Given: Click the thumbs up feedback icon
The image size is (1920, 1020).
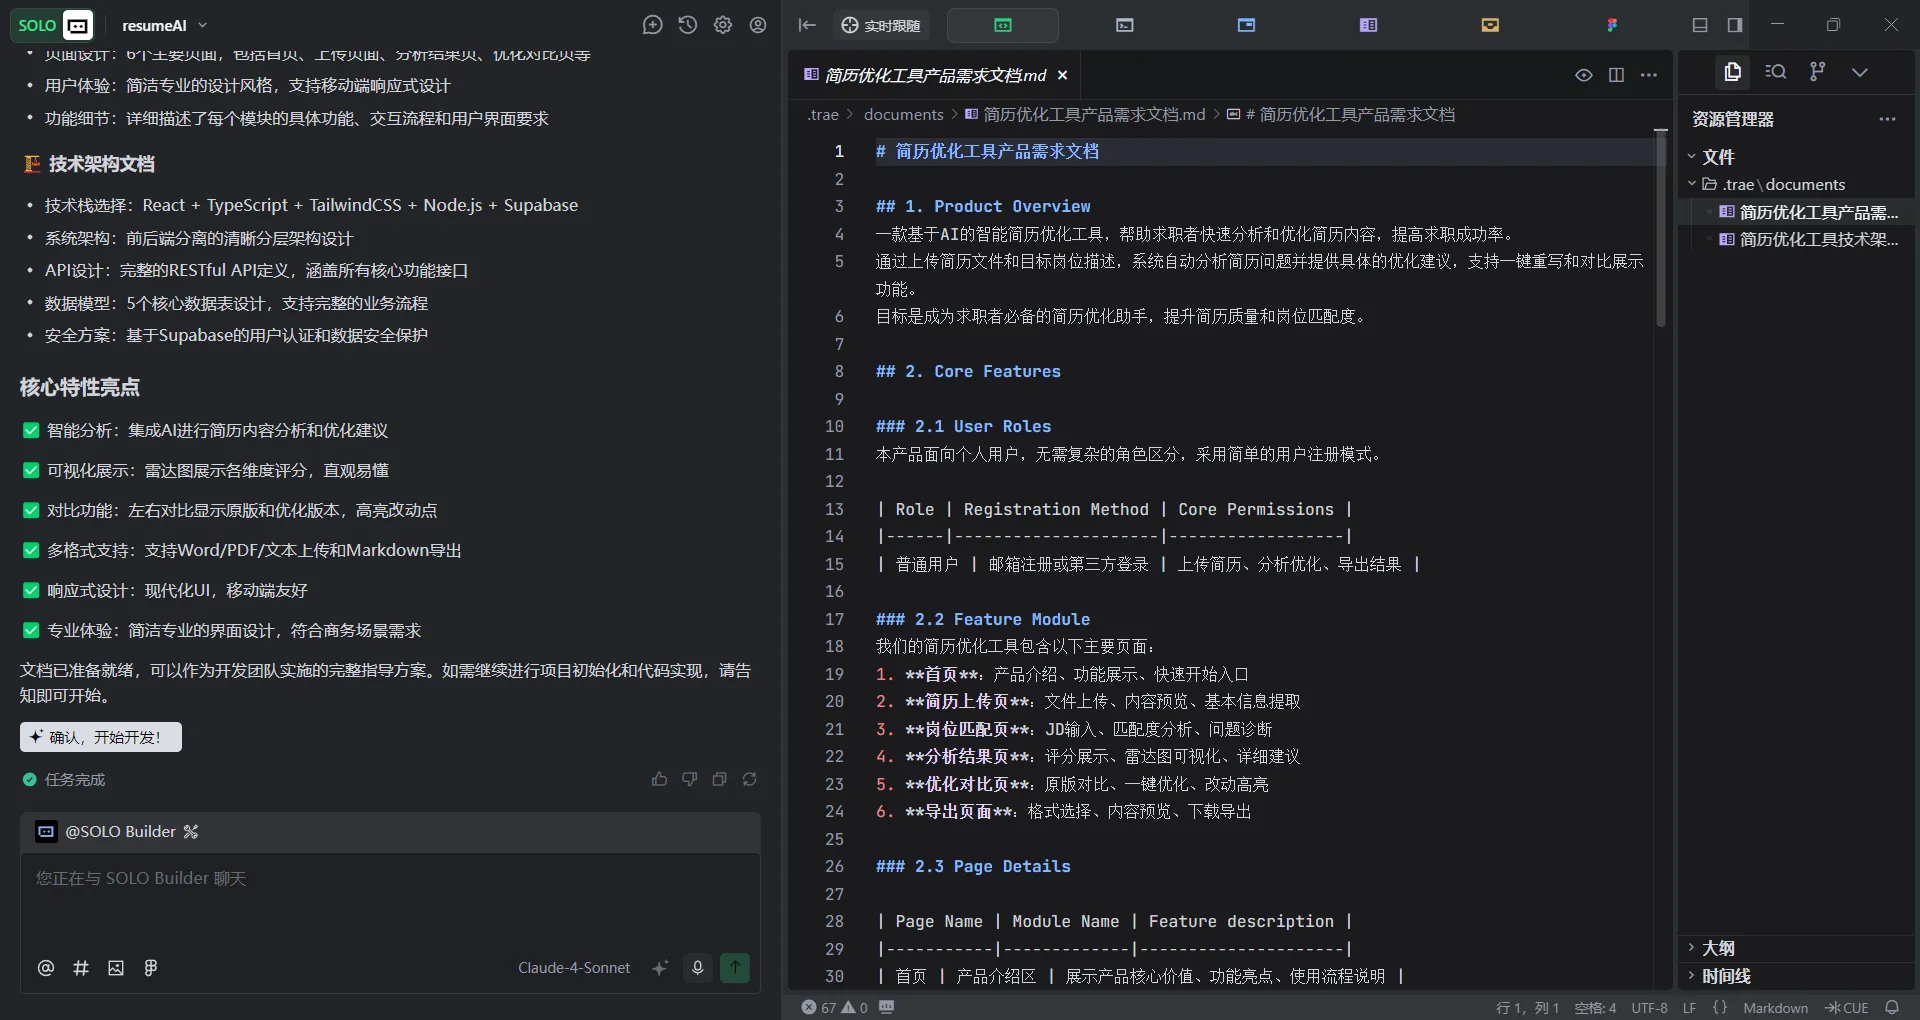Looking at the screenshot, I should 659,779.
